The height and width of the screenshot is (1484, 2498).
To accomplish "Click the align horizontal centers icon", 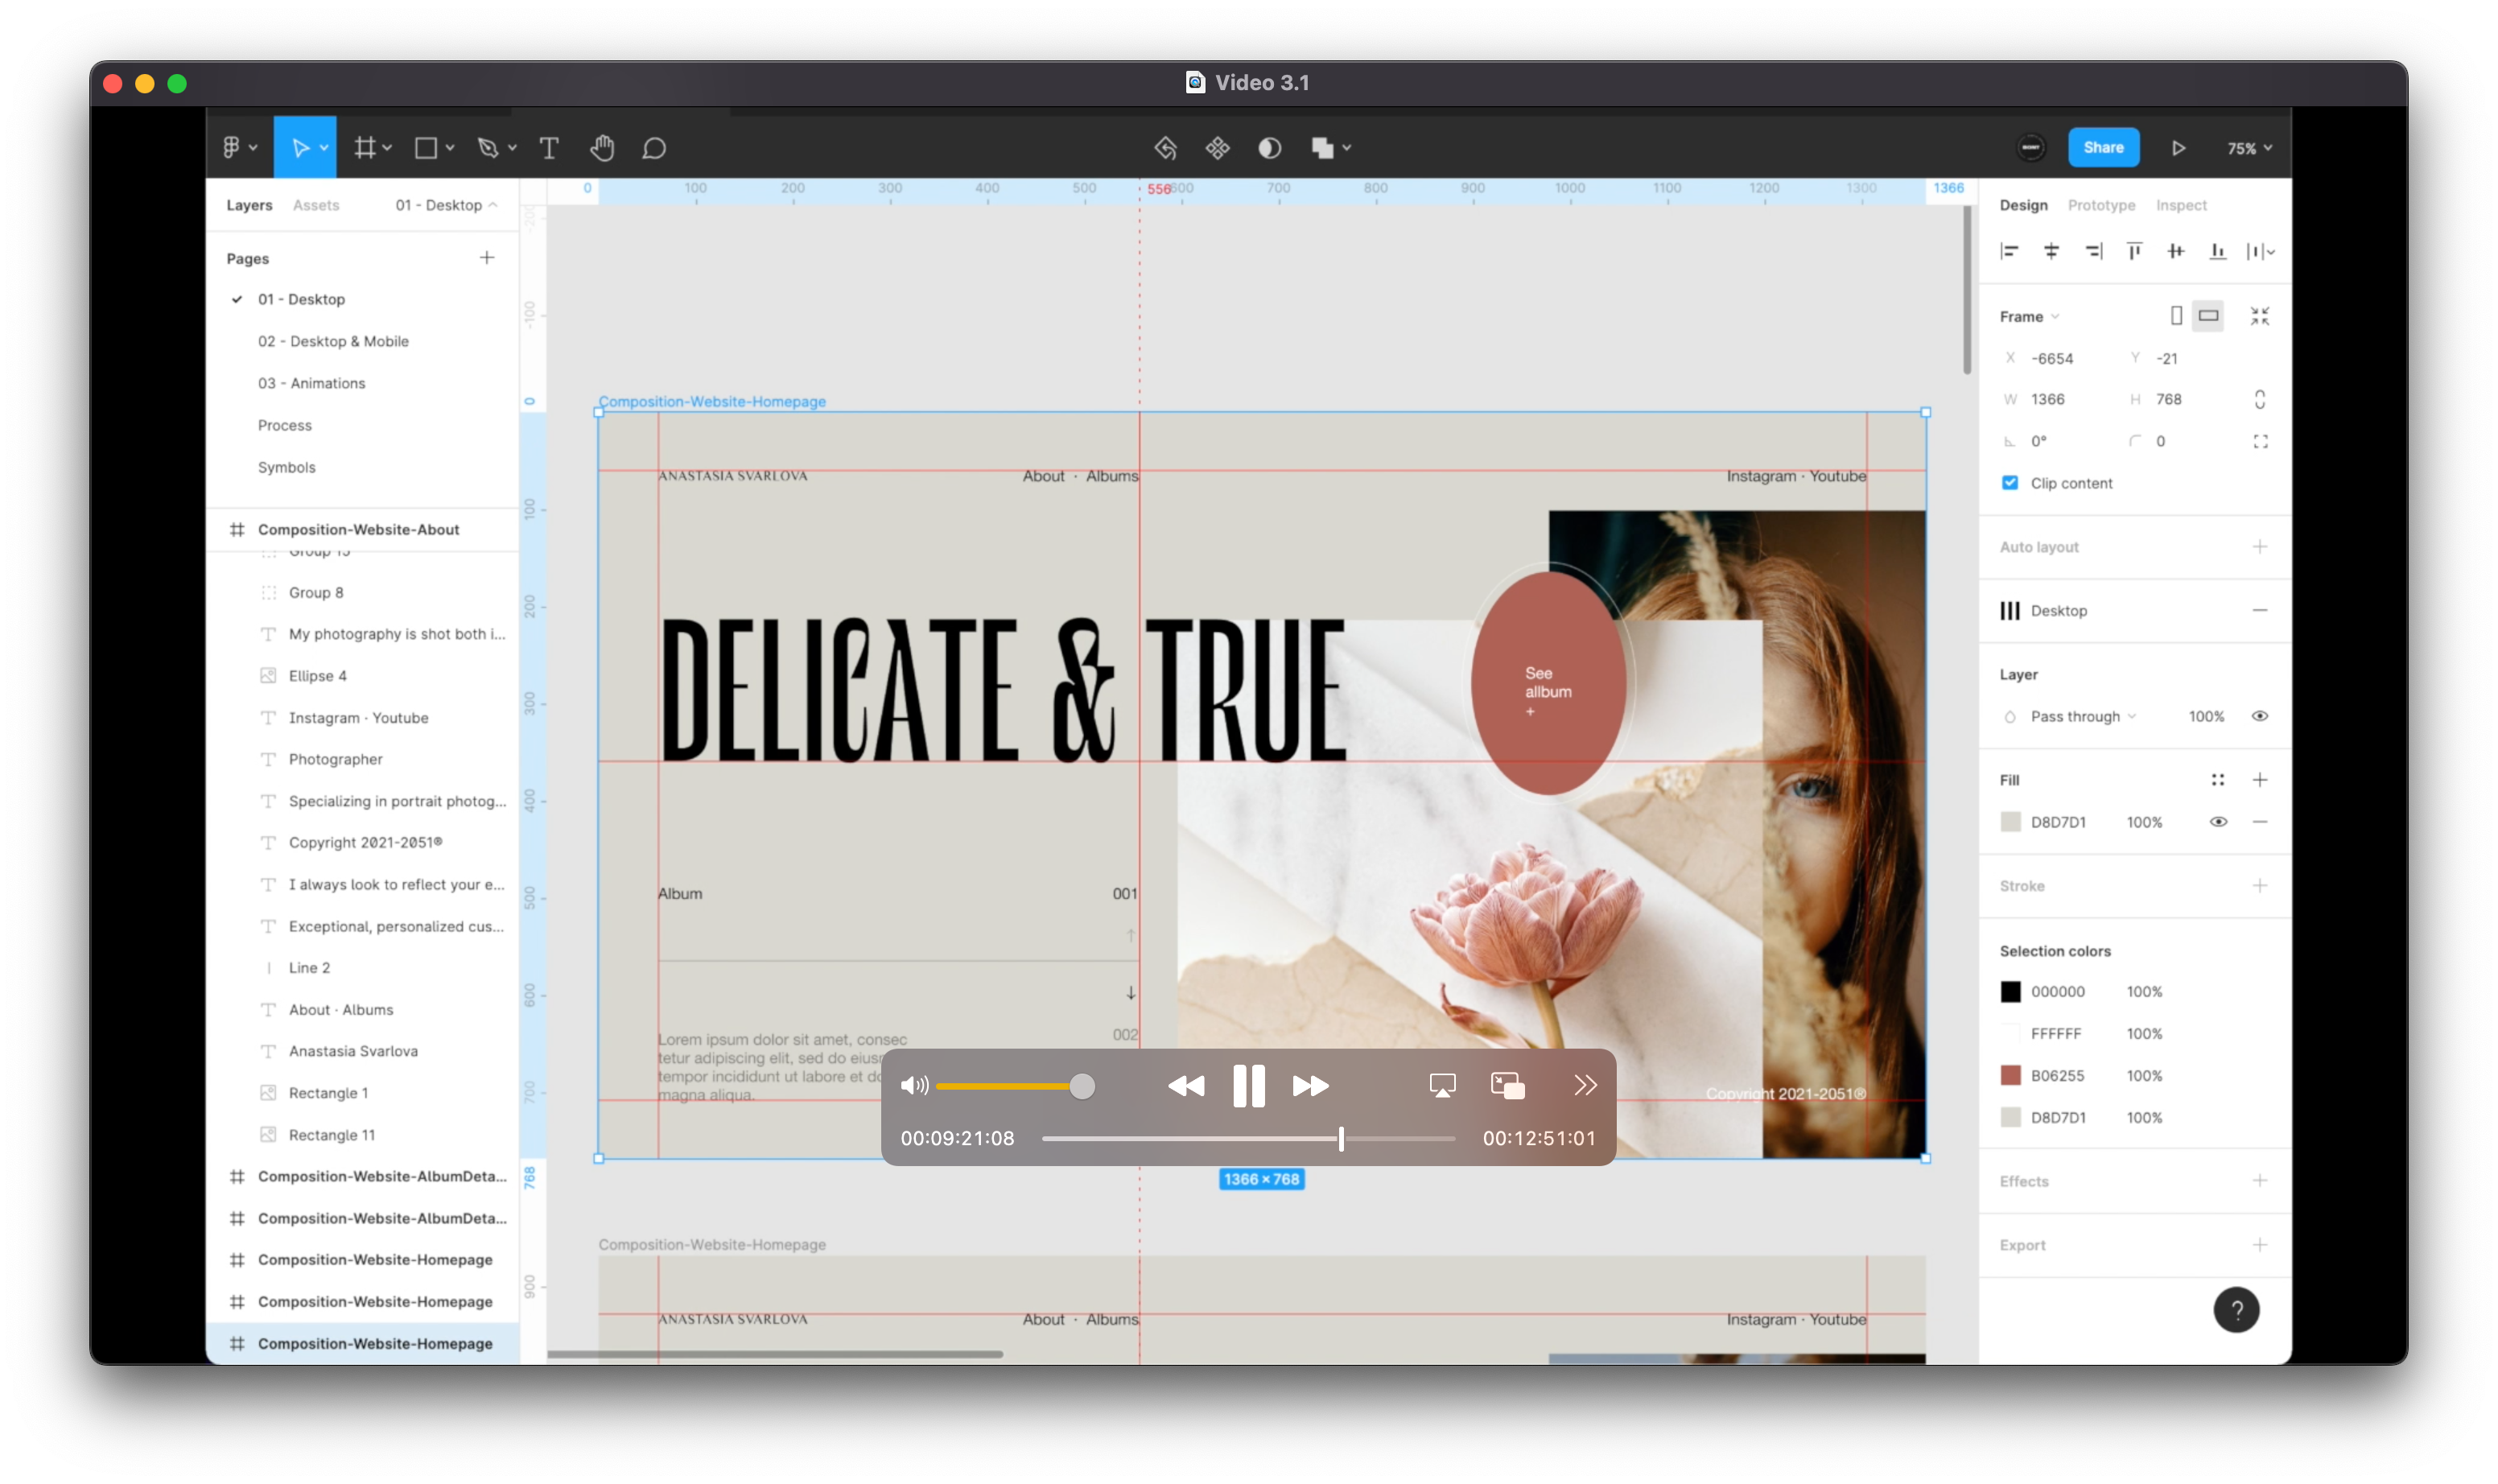I will [2052, 251].
